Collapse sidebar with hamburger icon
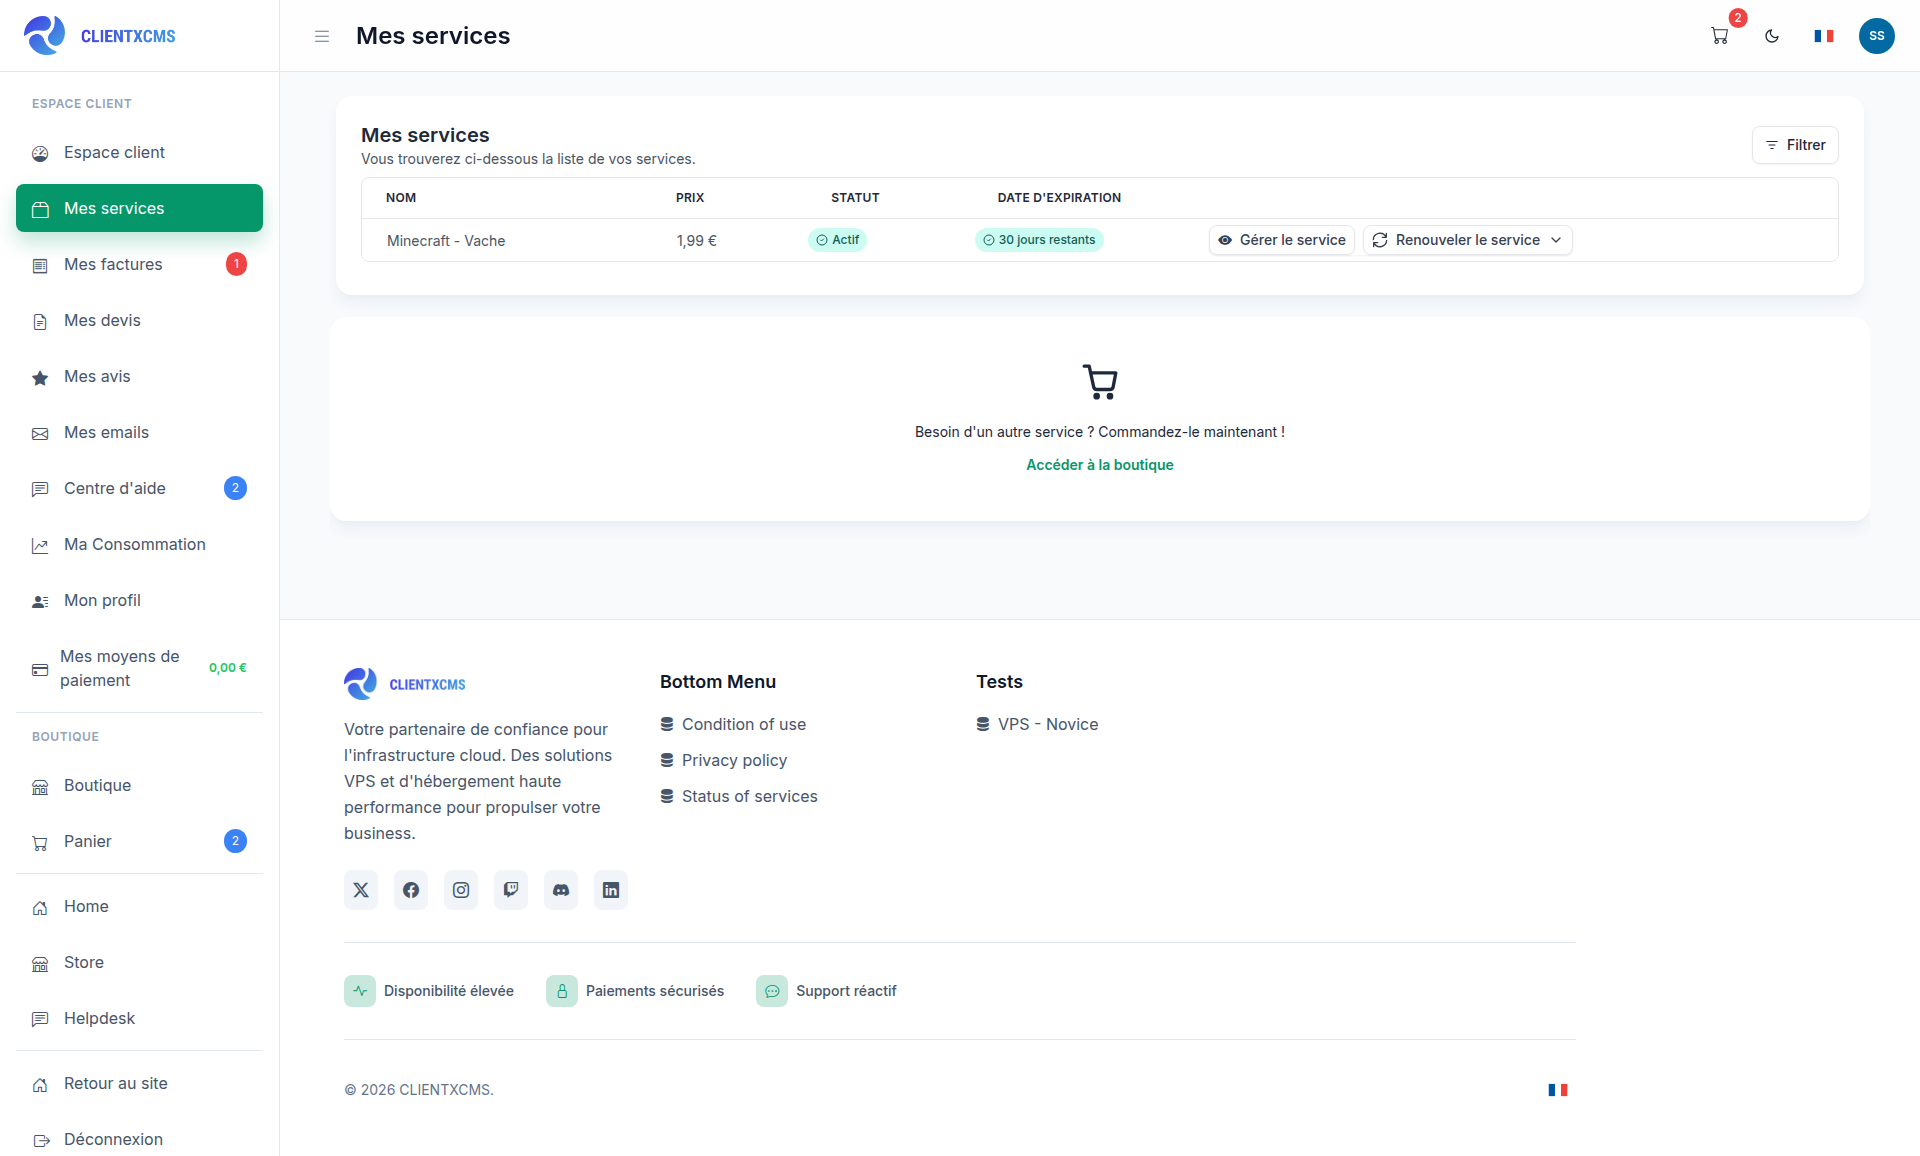Screen dimensions: 1920x1156 pyautogui.click(x=322, y=36)
